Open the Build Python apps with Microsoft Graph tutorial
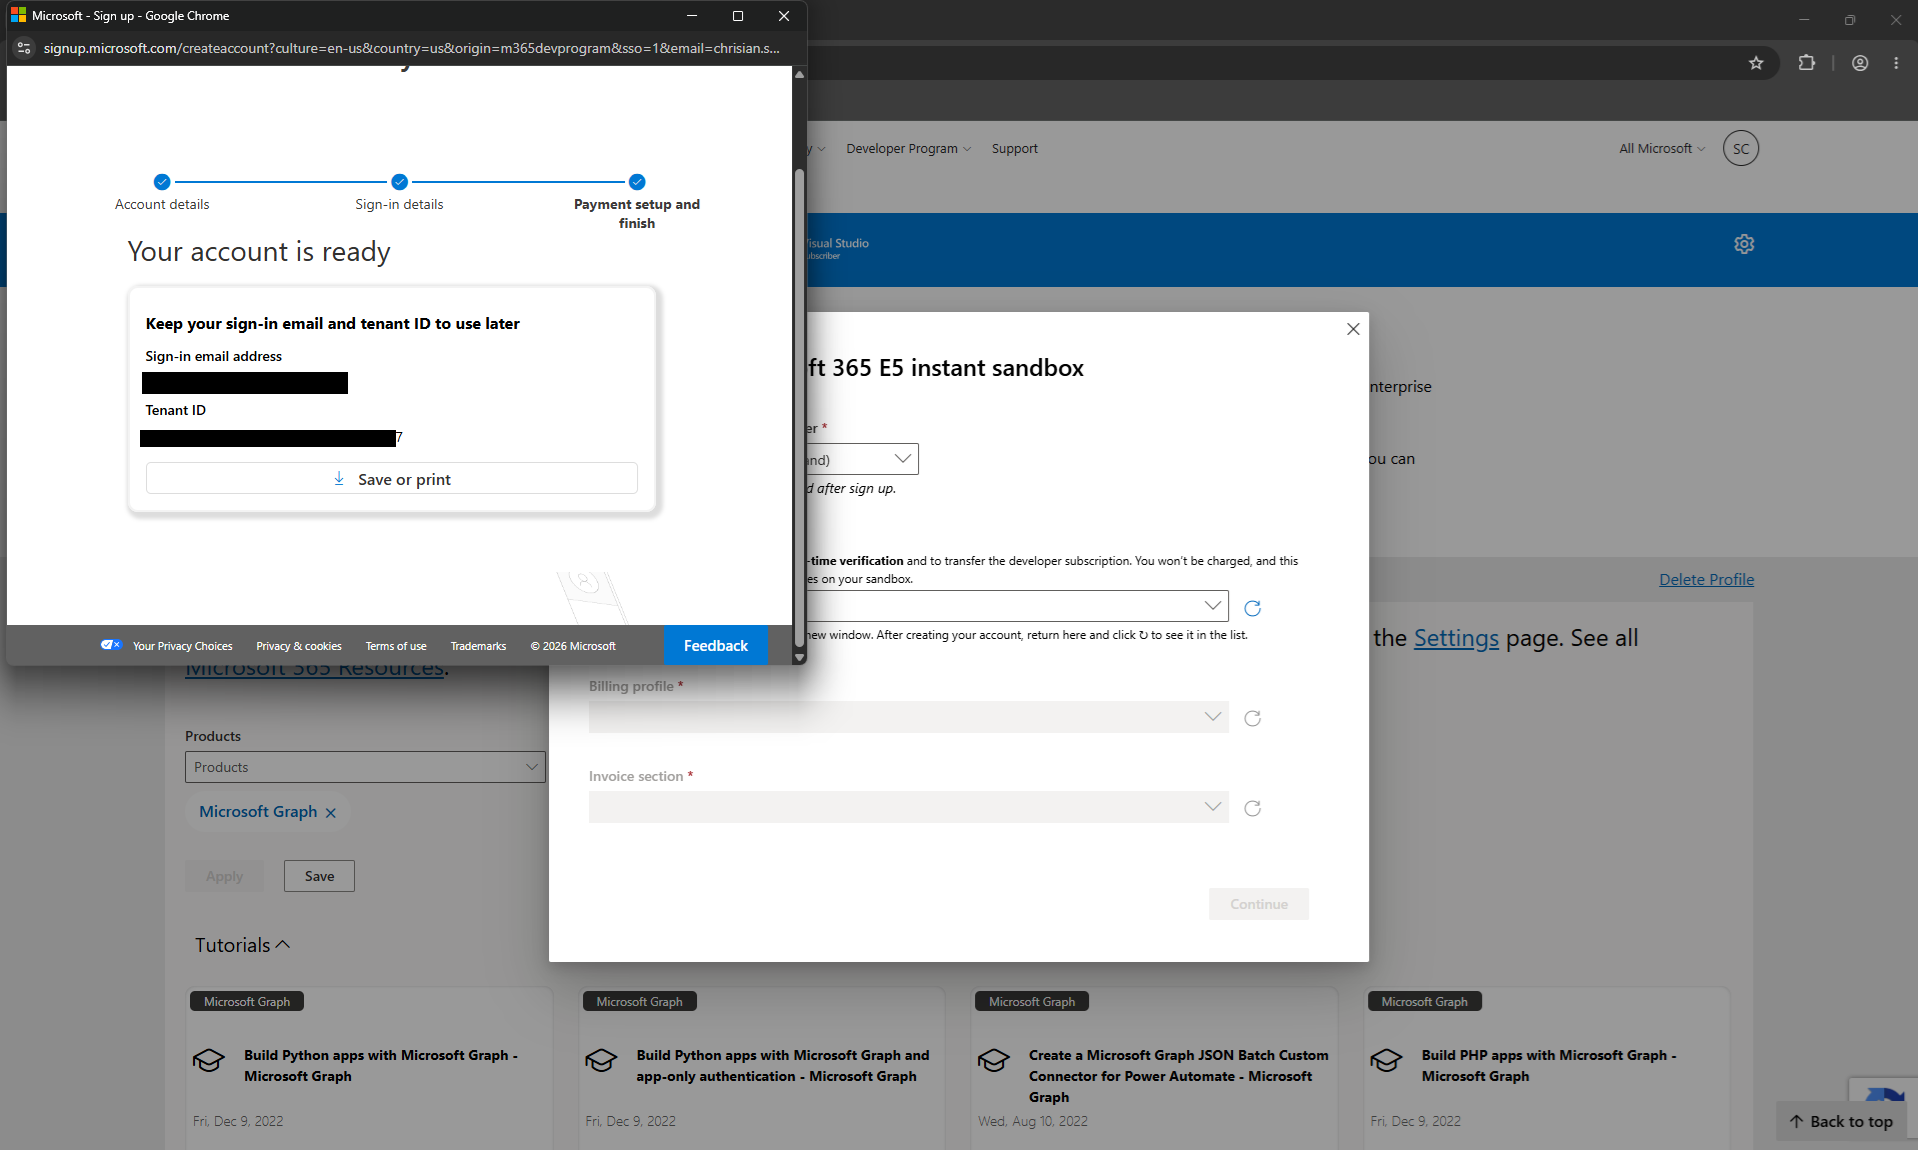The image size is (1918, 1150). tap(381, 1066)
